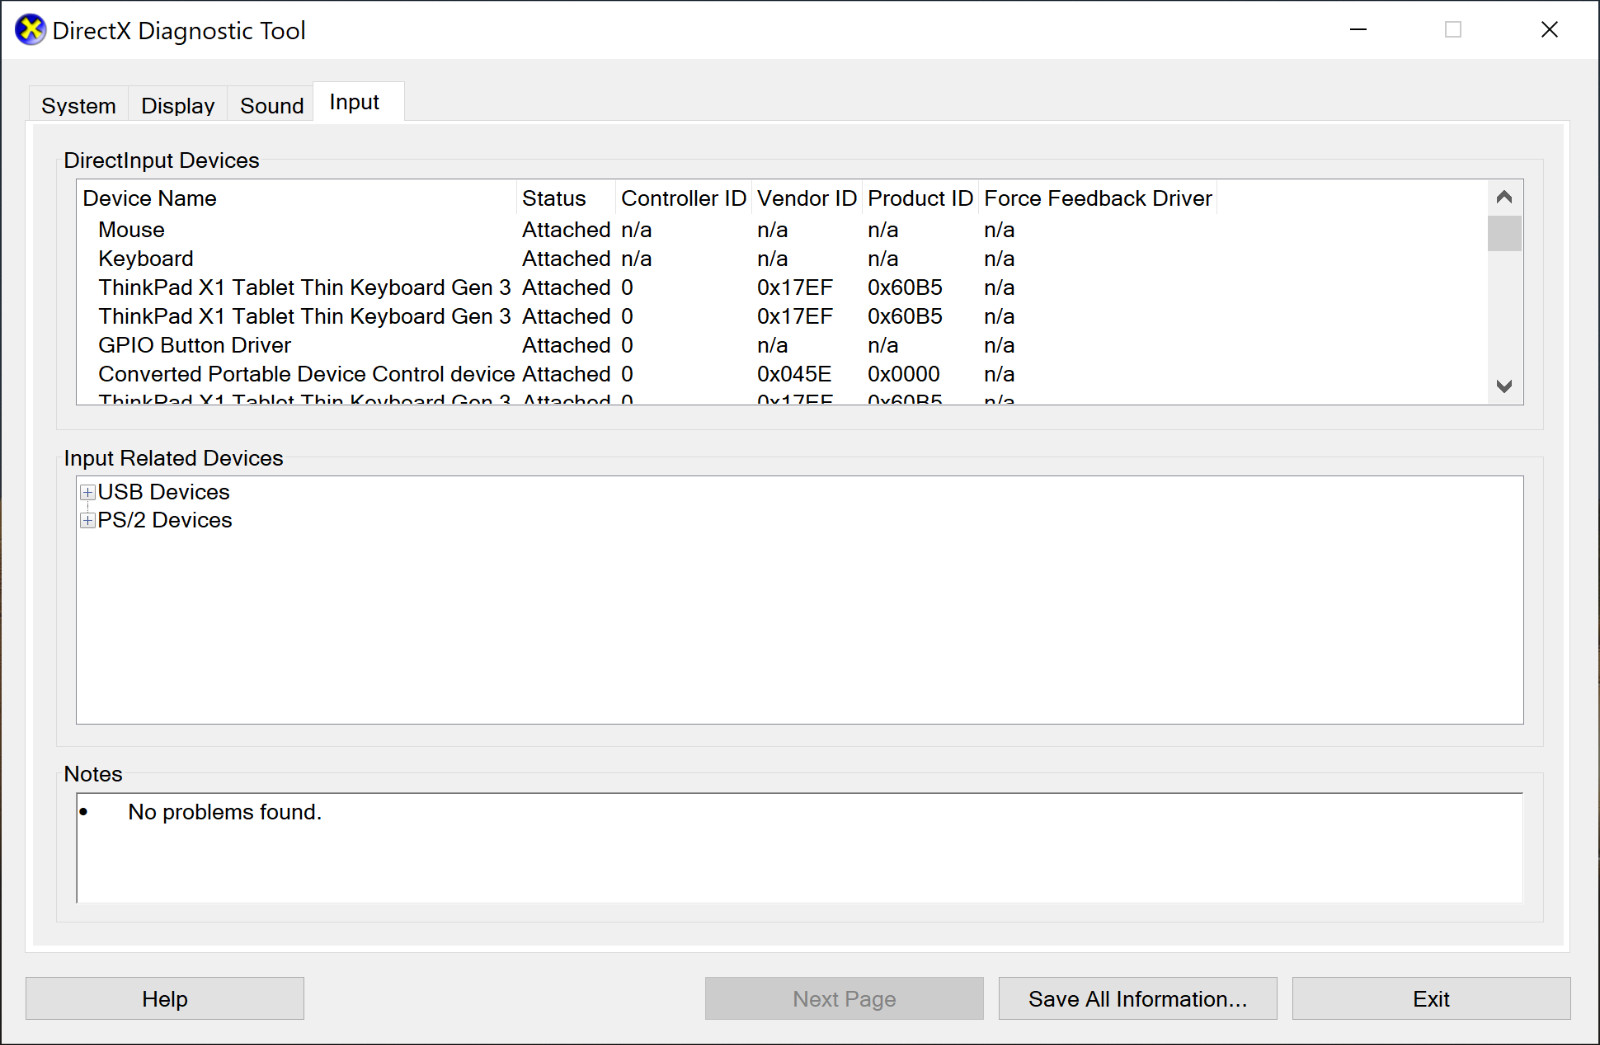Click the DirectX Diagnostic Tool title icon
The width and height of the screenshot is (1600, 1045).
click(30, 30)
